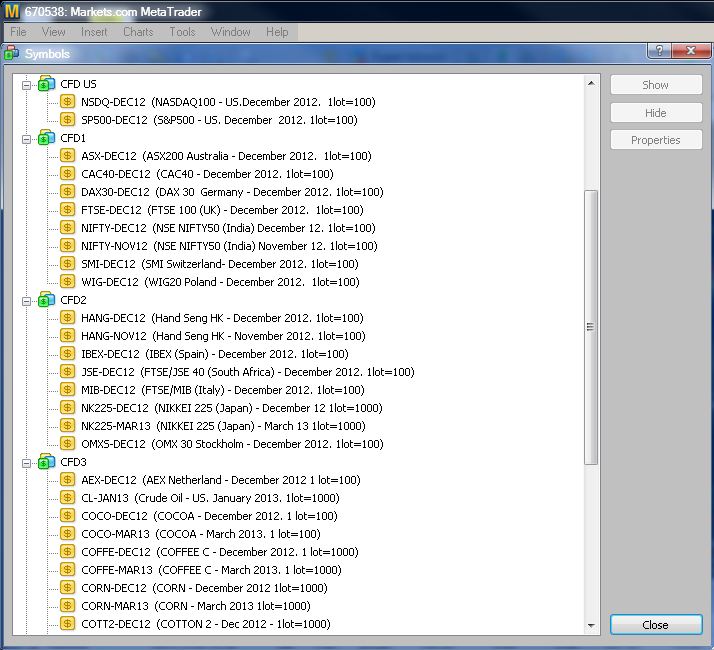714x650 pixels.
Task: Click the CFD3 group folder icon
Action: (x=46, y=462)
